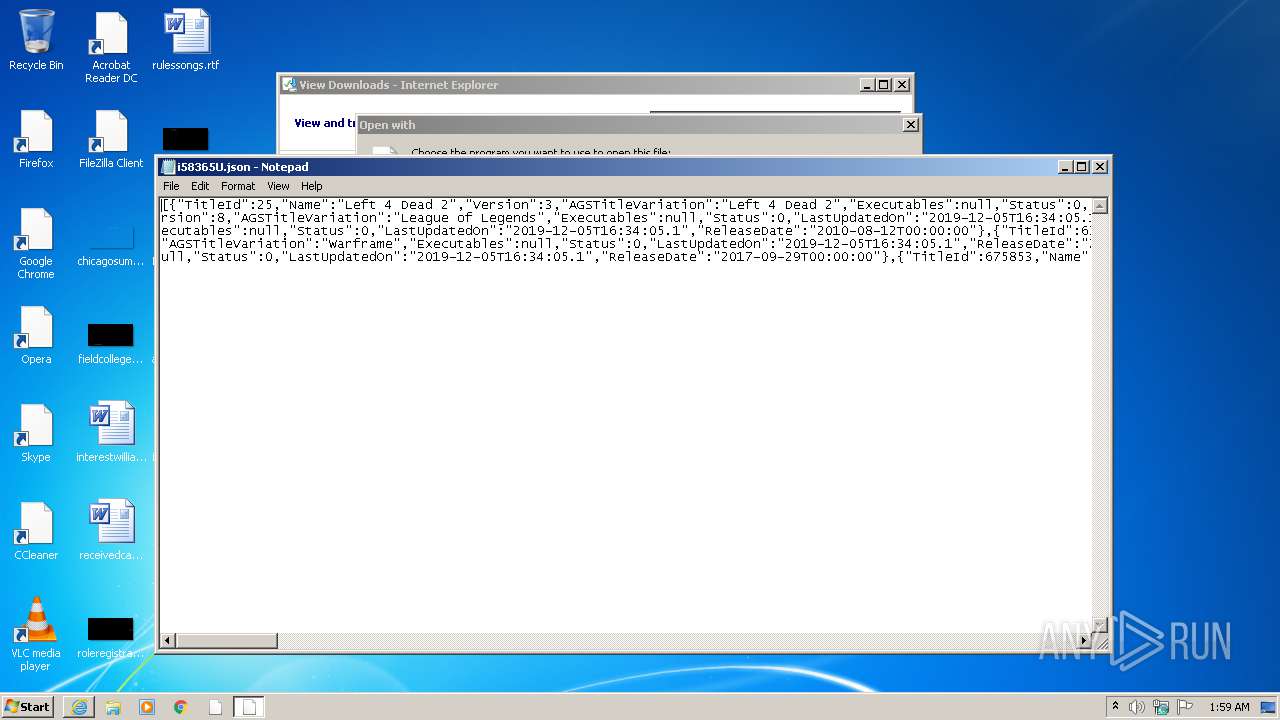Click Notepad vertical scrollbar up arrow
Screen dimensions: 1280x720
pyautogui.click(x=1099, y=205)
